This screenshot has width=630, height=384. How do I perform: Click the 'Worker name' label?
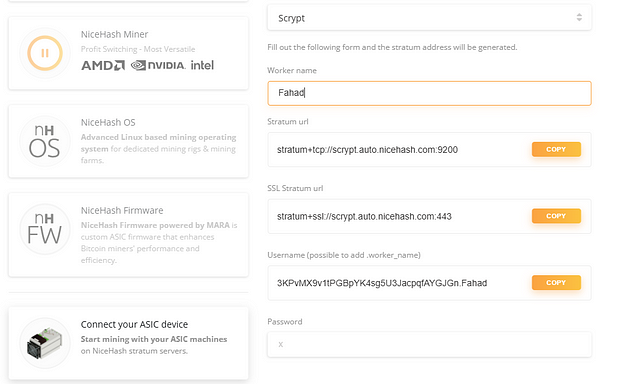coord(292,71)
